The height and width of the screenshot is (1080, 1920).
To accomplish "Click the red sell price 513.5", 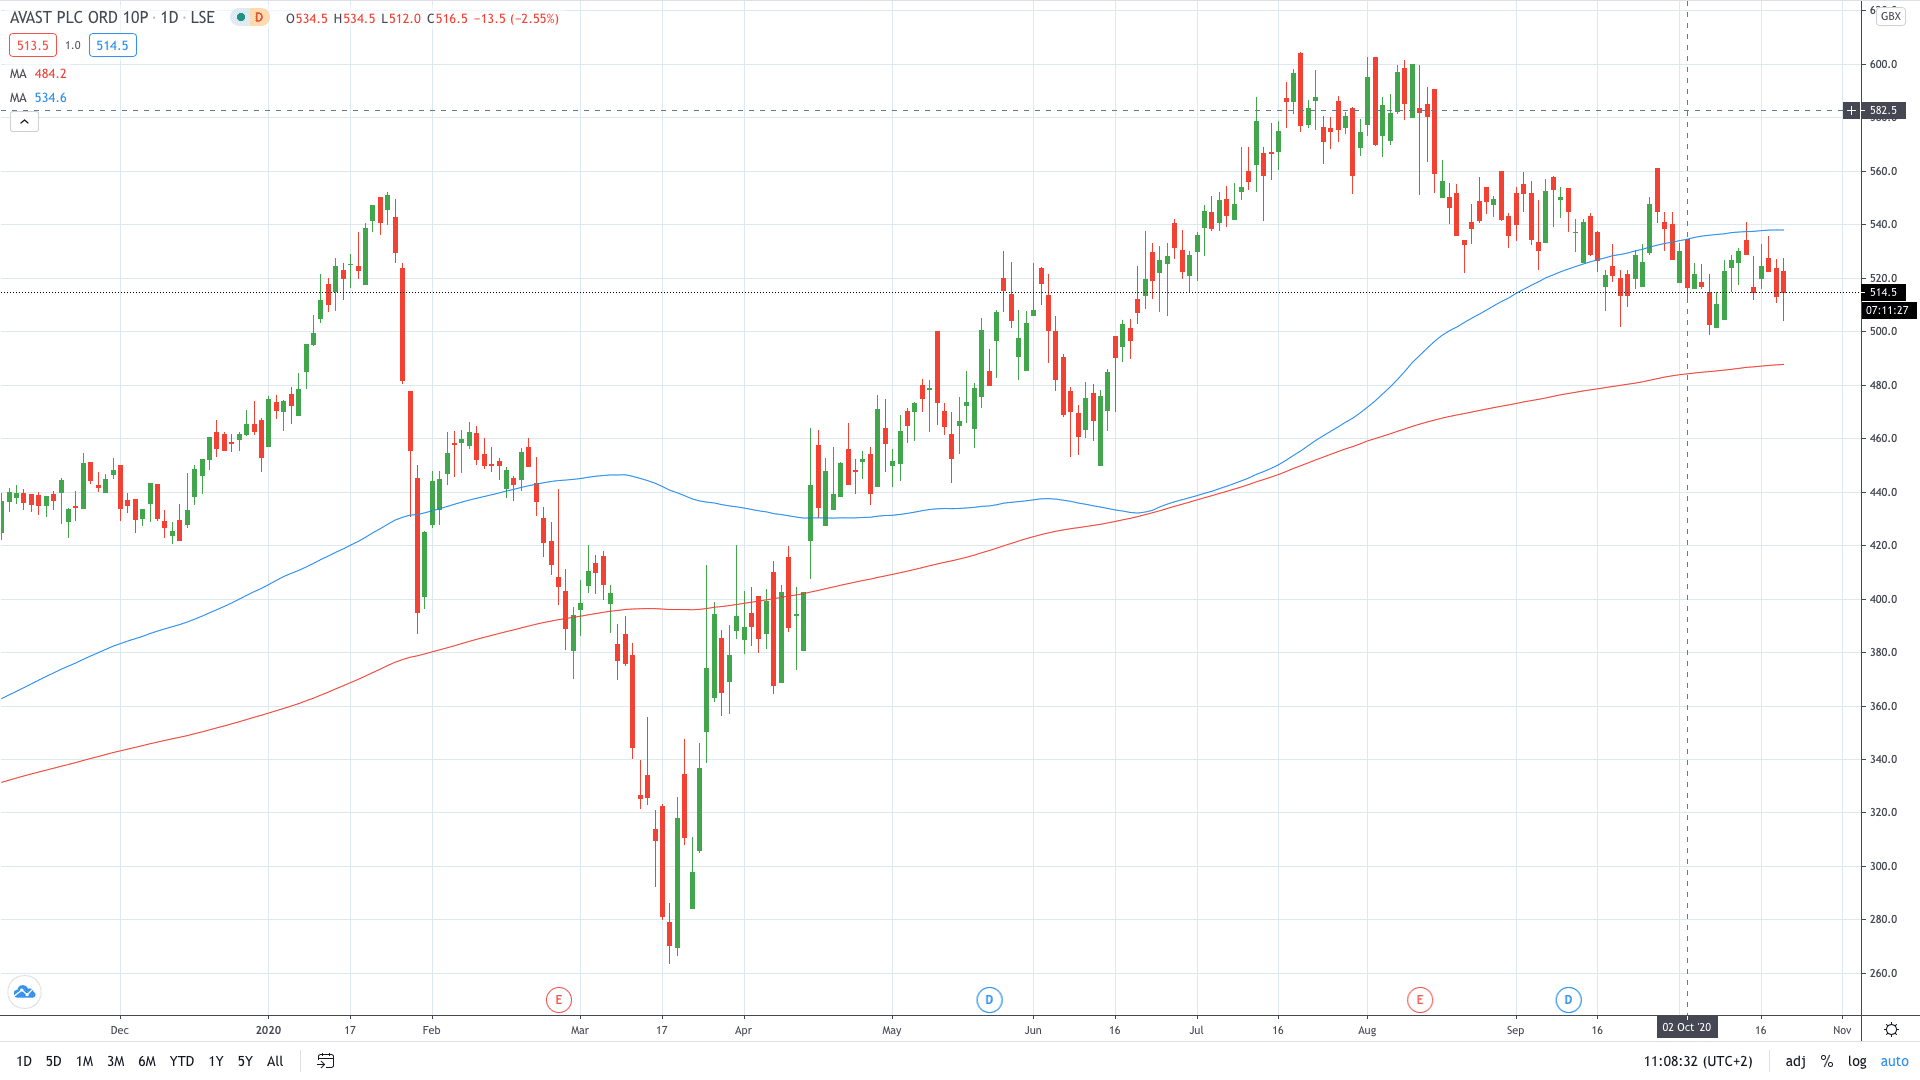I will [x=33, y=45].
